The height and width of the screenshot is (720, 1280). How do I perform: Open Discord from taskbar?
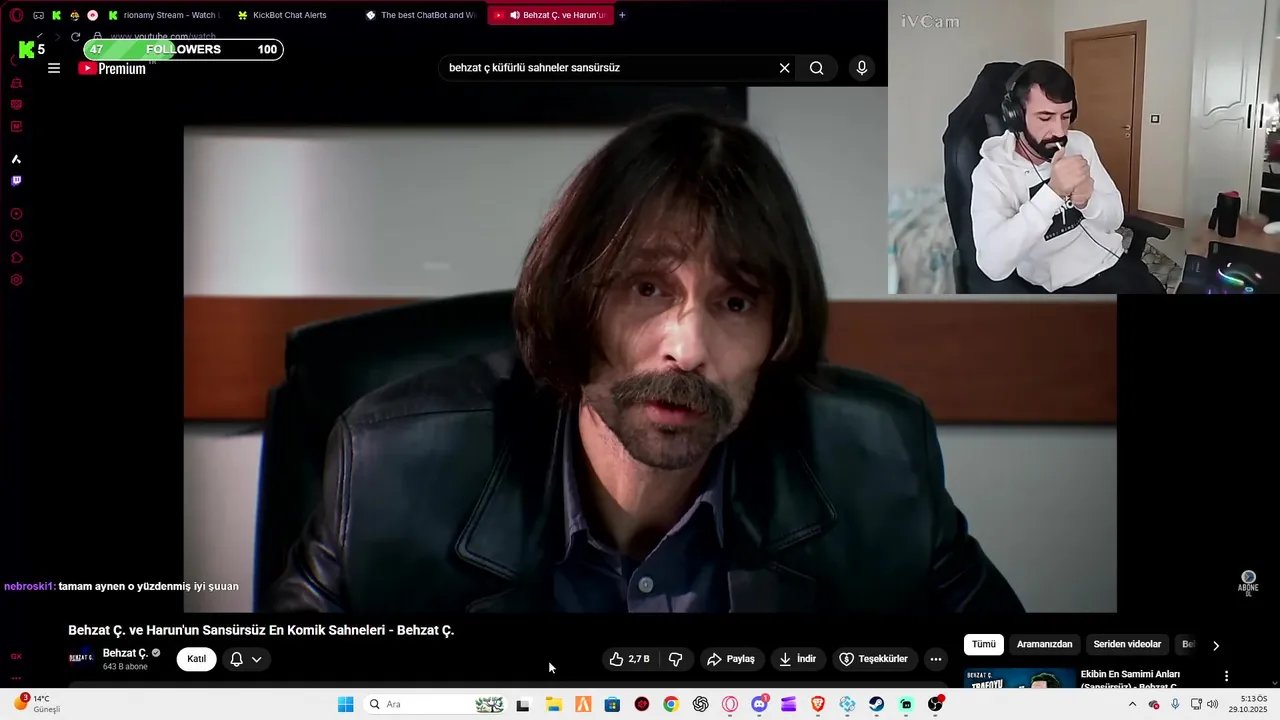[759, 704]
